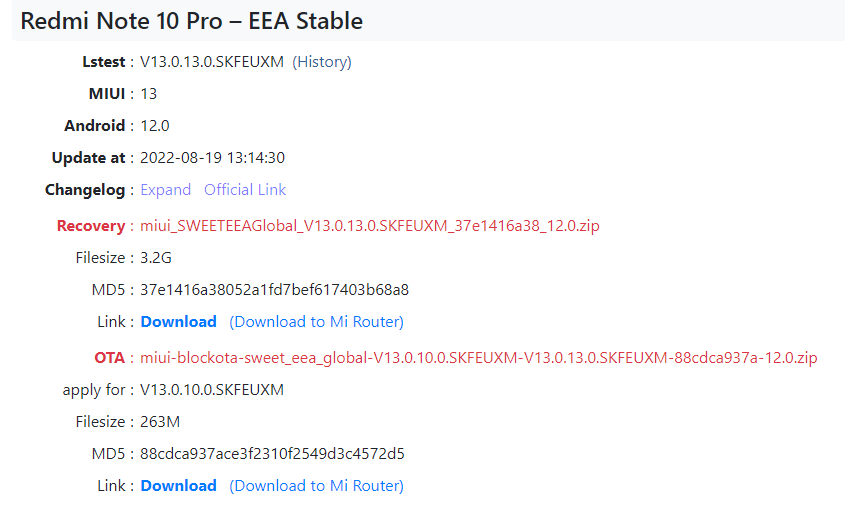The width and height of the screenshot is (845, 514).
Task: Open the firmware History link
Action: coord(321,62)
